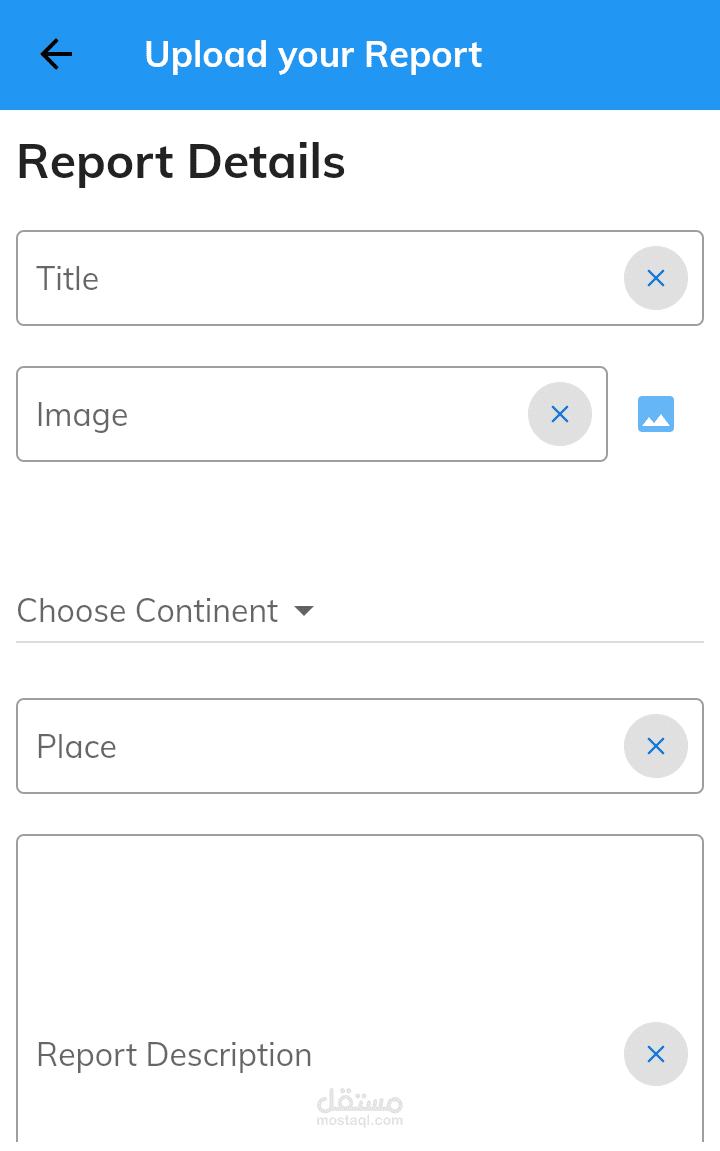Open the image picker gallery icon
The image size is (720, 1151).
[x=656, y=414]
